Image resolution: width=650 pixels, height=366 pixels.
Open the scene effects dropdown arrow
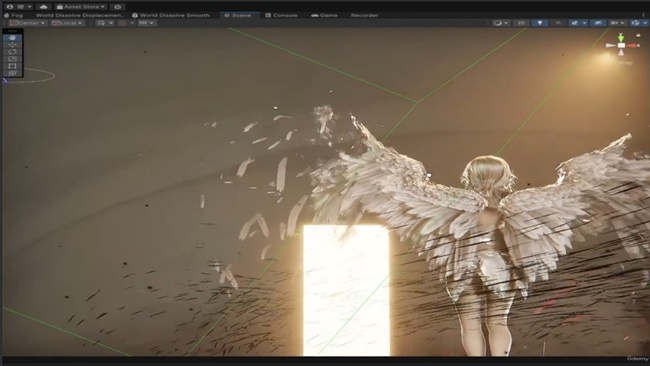click(x=585, y=23)
